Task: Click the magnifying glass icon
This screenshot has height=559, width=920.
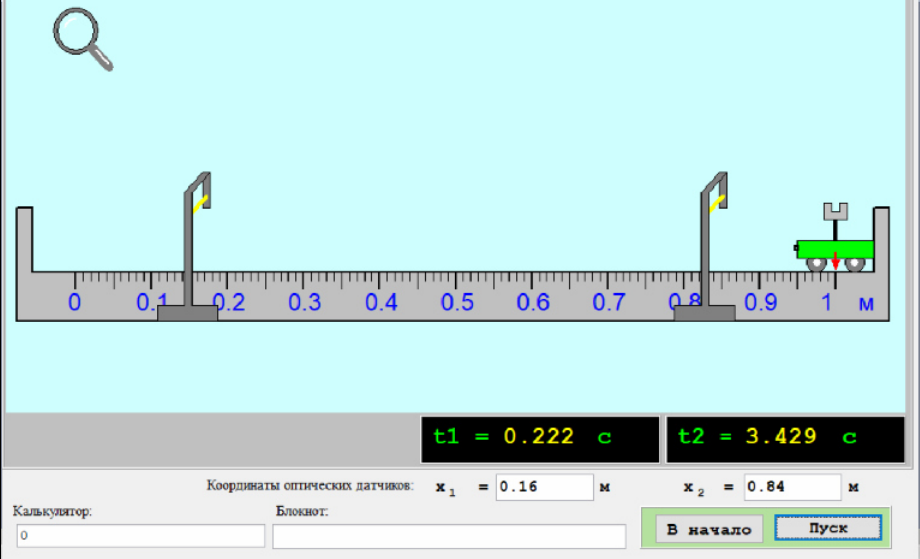Action: (83, 39)
